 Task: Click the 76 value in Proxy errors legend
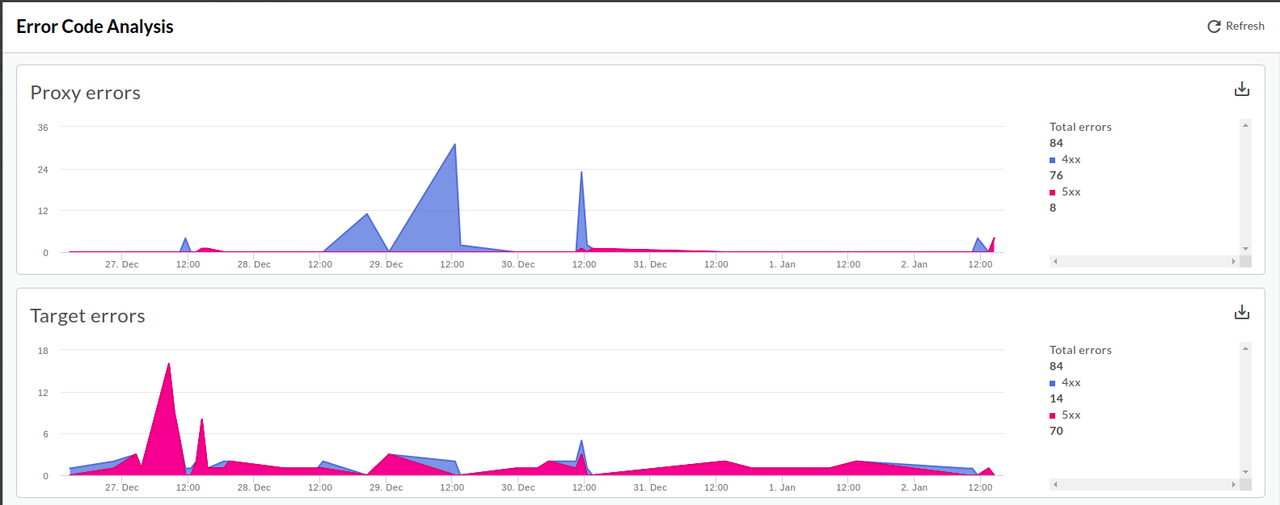[1056, 175]
